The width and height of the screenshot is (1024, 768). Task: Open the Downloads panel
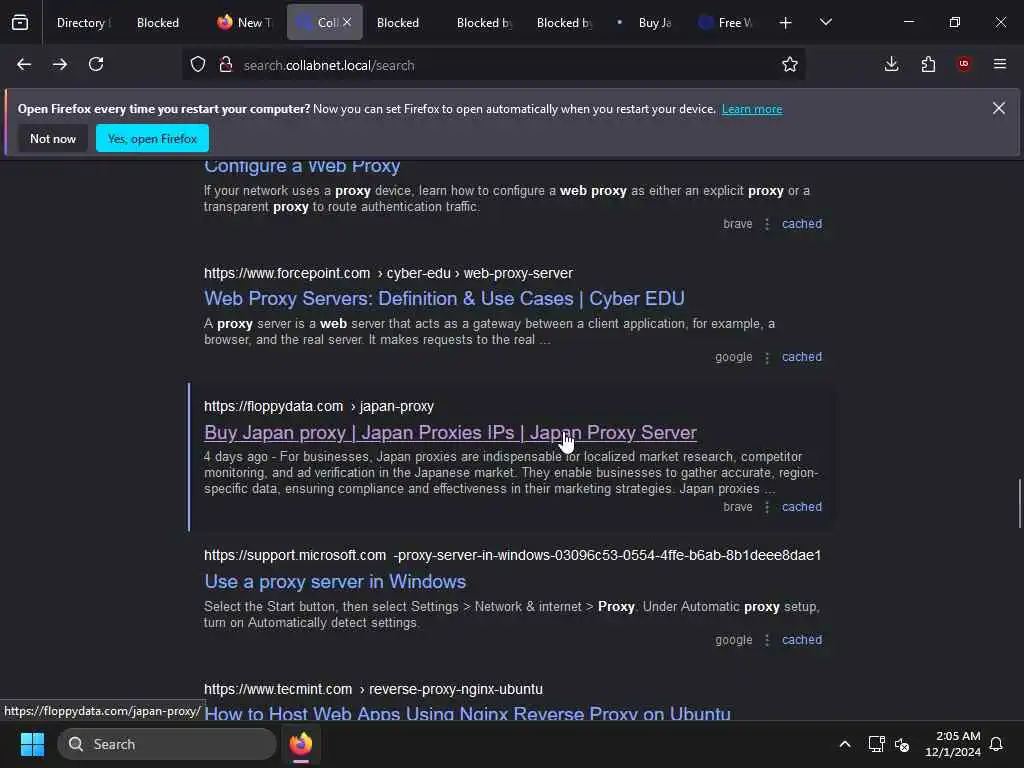point(891,65)
